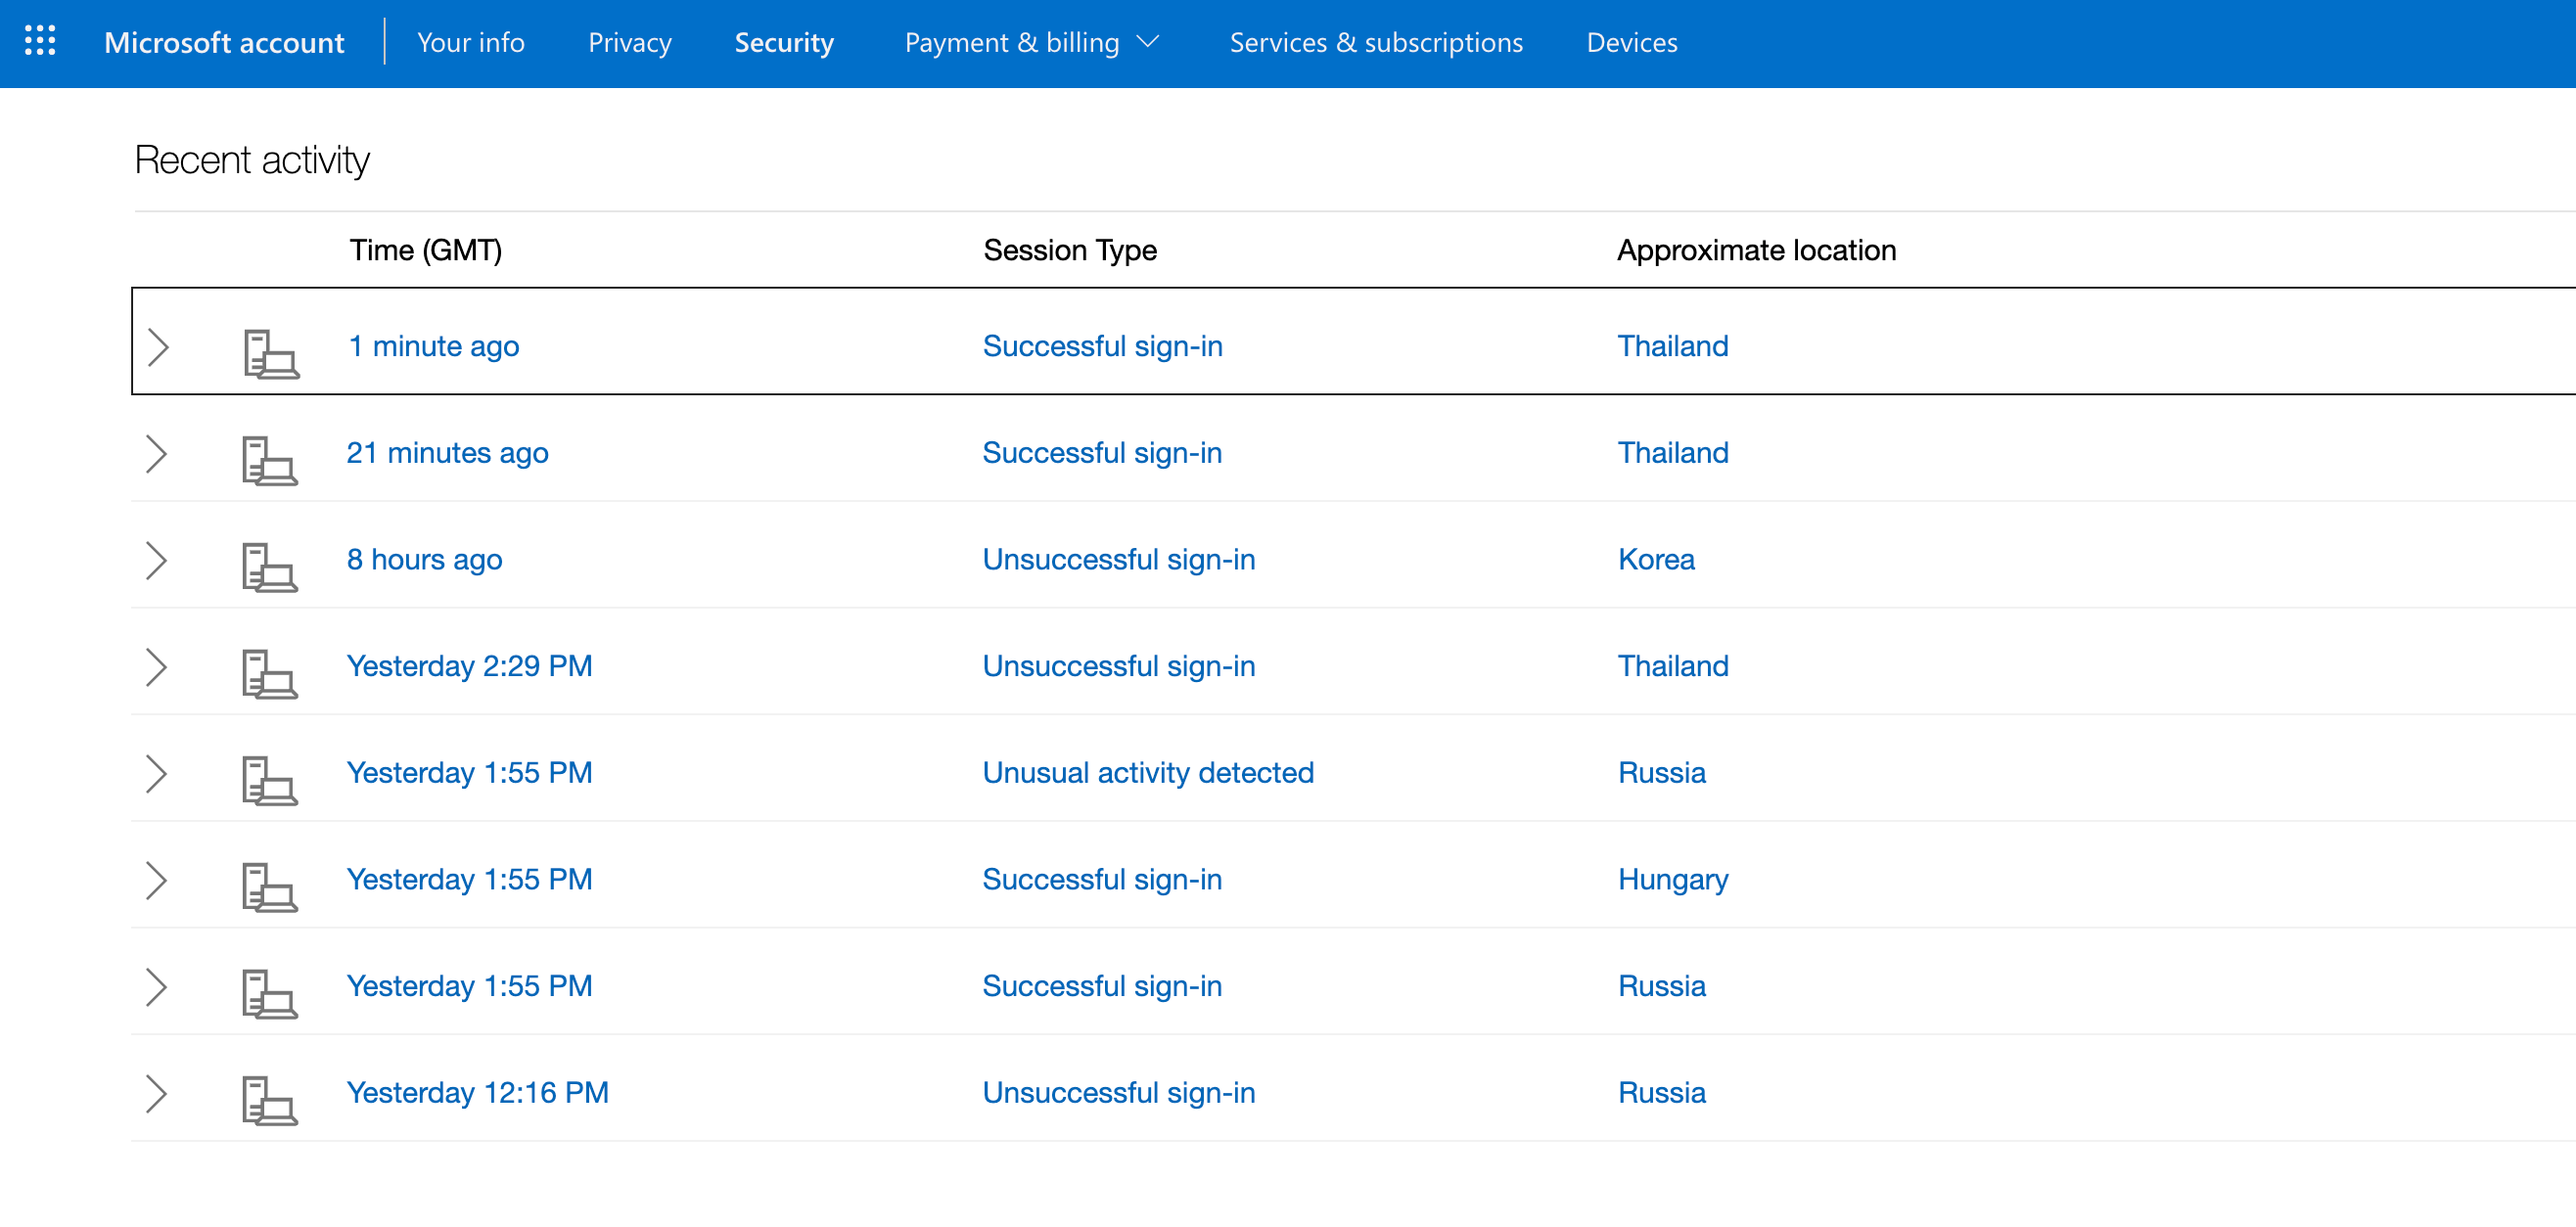Expand the Yesterday 12:16 PM row chevron
This screenshot has height=1227, width=2576.
[156, 1094]
